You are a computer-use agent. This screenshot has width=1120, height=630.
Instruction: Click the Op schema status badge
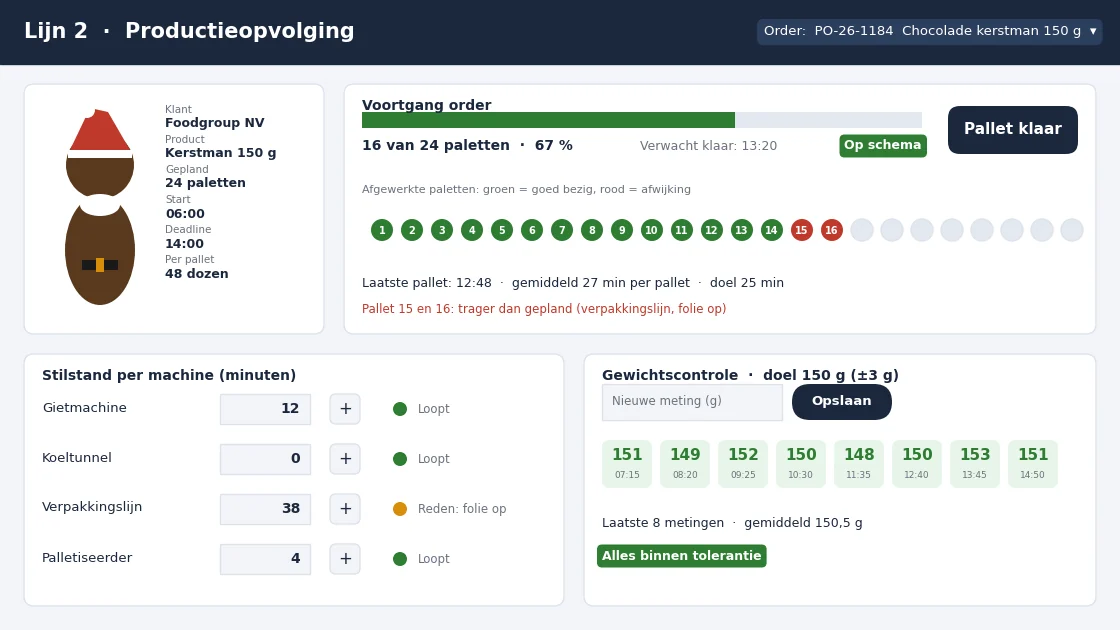[x=883, y=145]
